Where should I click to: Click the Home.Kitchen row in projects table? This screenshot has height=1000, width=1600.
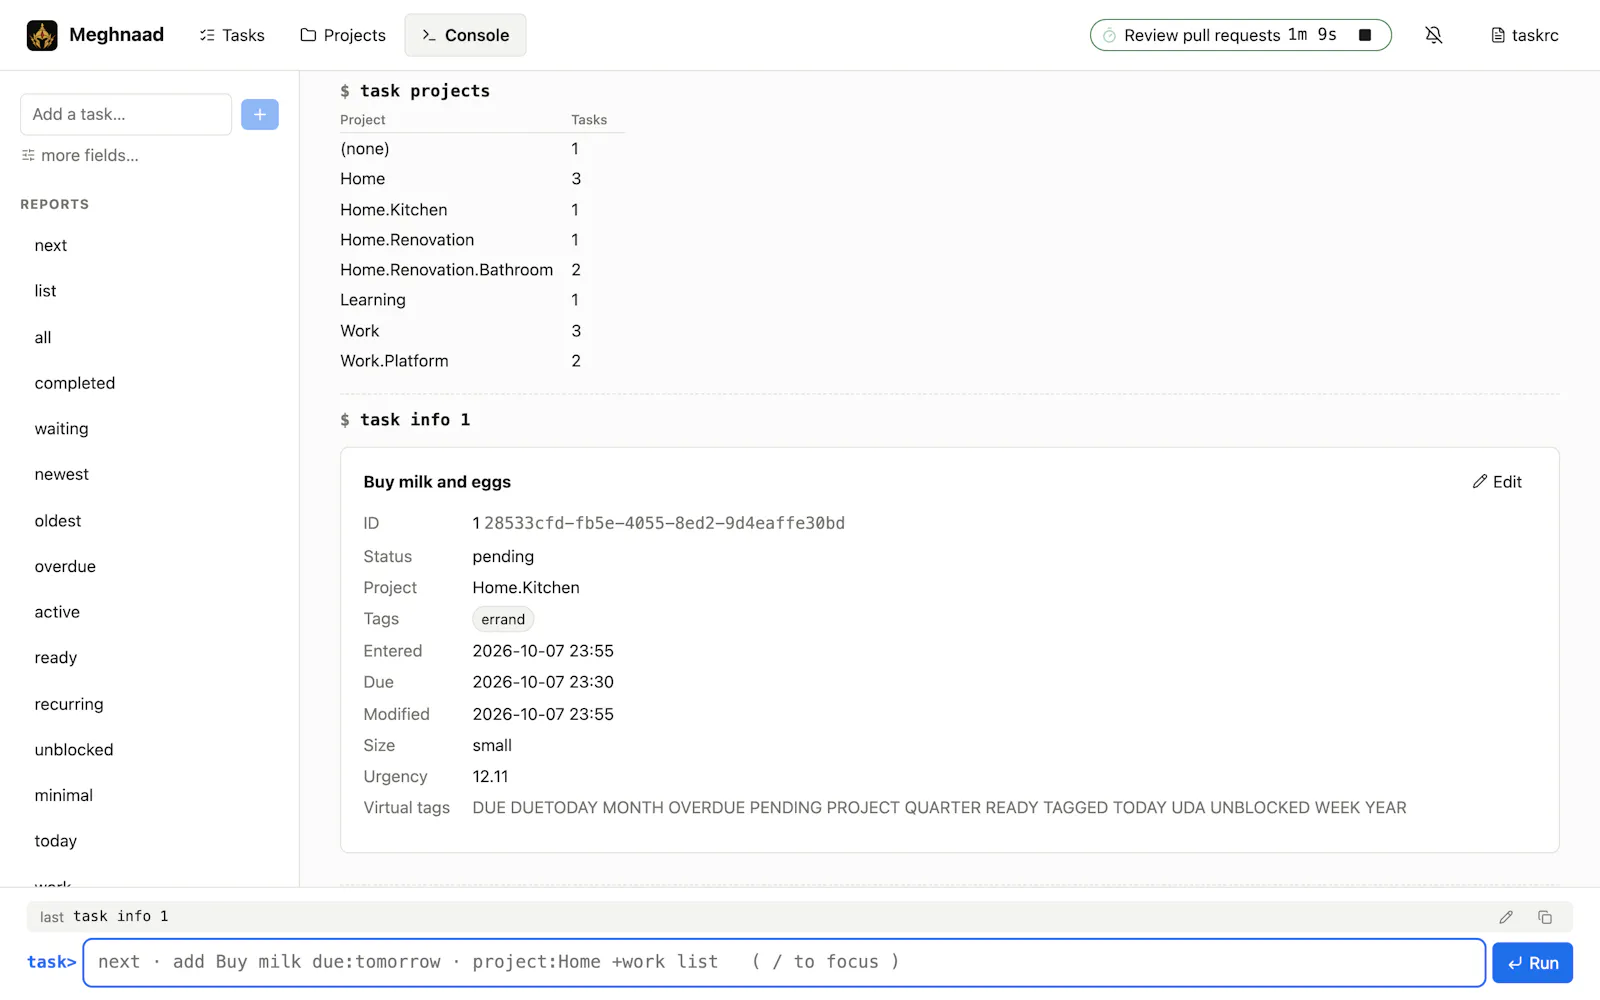482,210
